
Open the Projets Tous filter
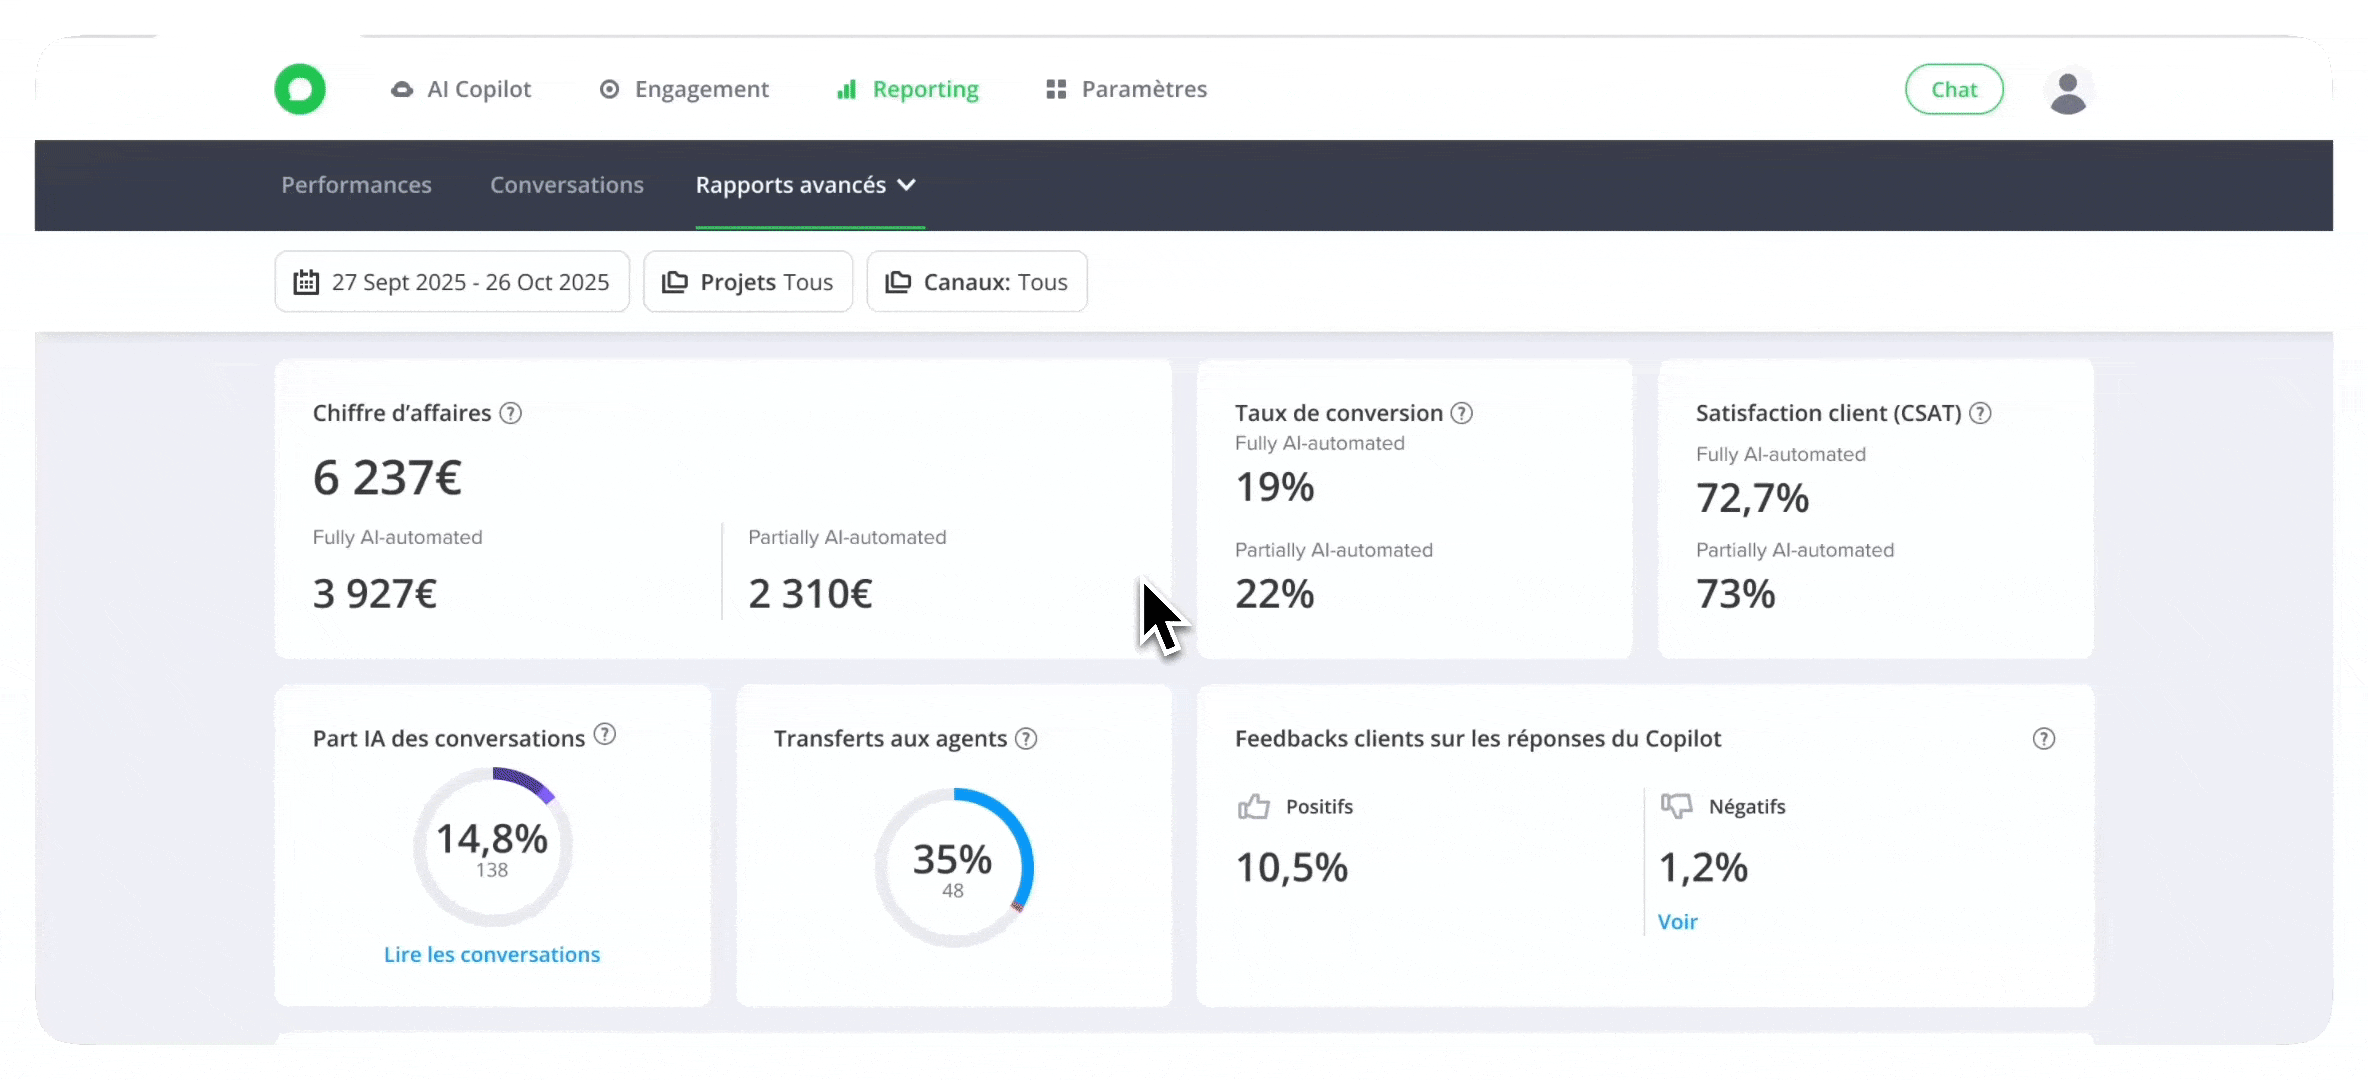pyautogui.click(x=748, y=281)
